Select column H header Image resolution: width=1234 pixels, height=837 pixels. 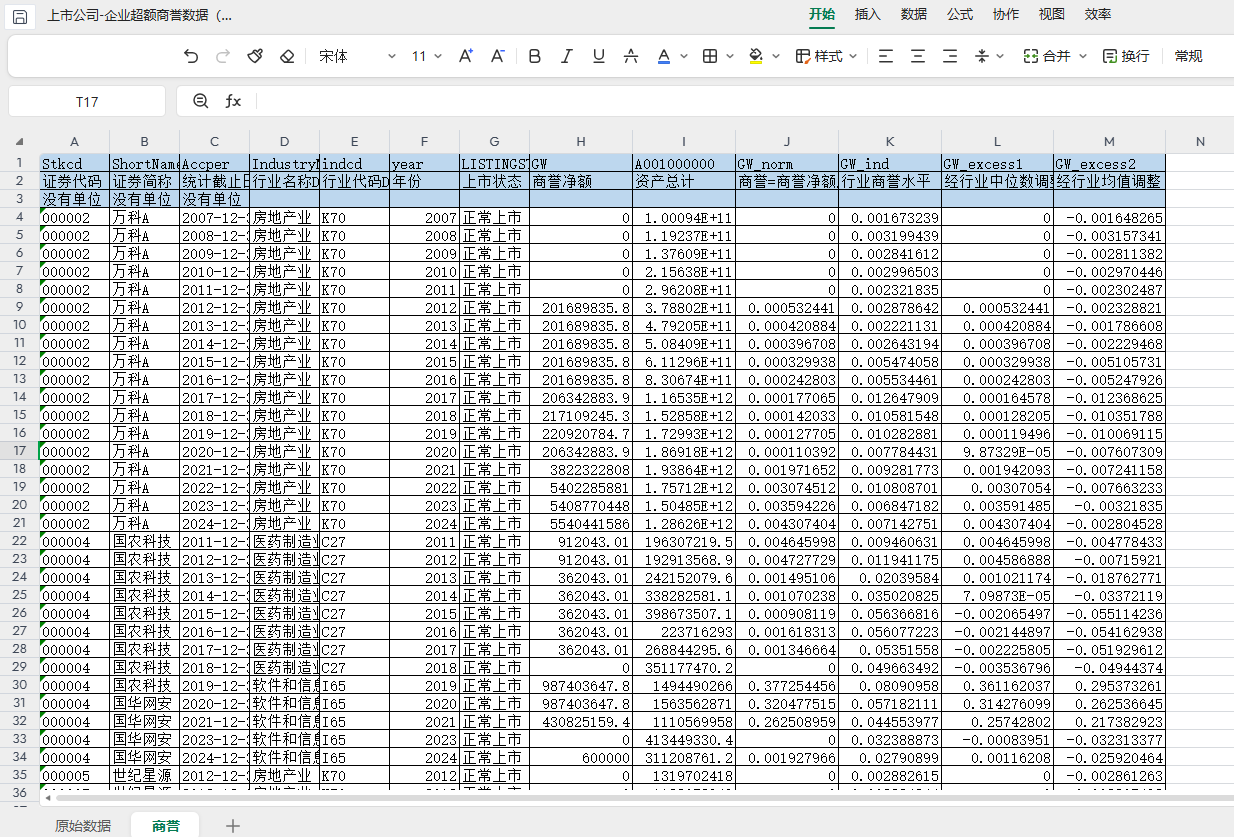coord(581,142)
